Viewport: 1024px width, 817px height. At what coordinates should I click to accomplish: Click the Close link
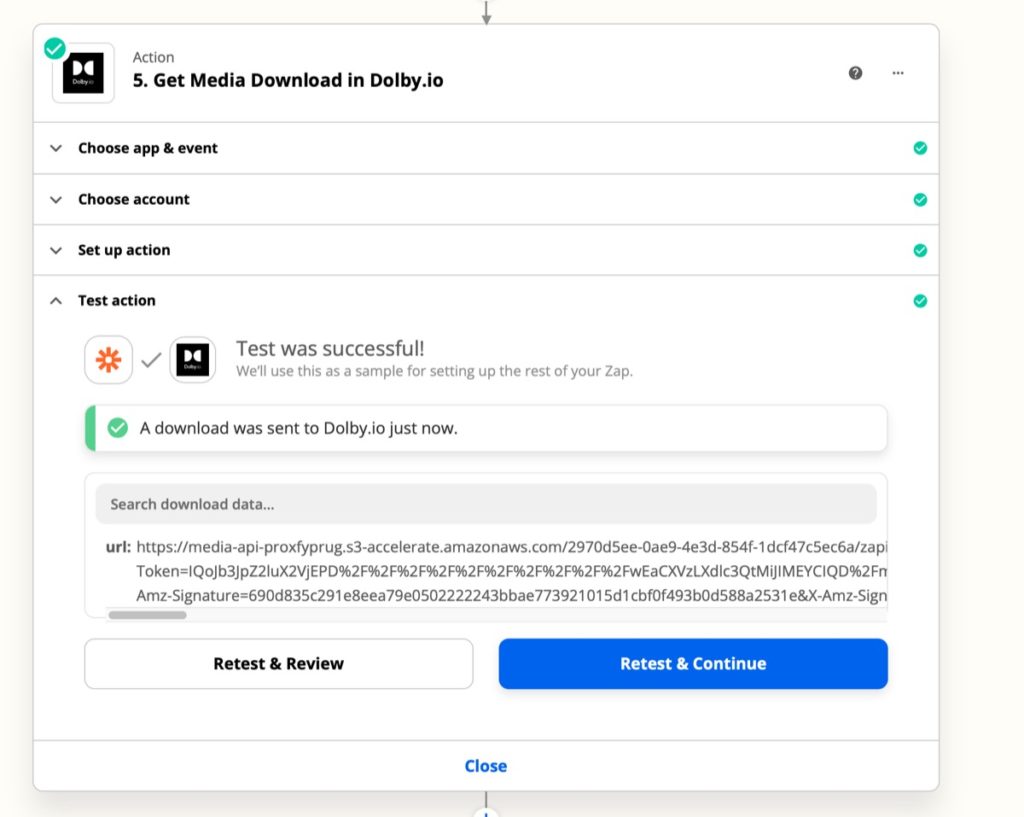tap(485, 765)
